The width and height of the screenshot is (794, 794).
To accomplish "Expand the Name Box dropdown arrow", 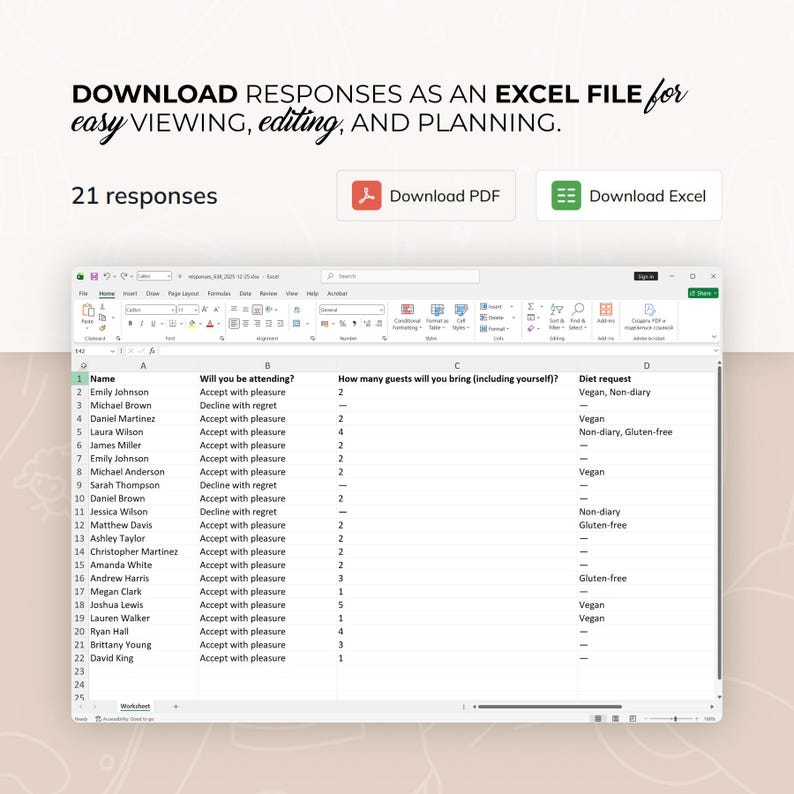I will 112,351.
